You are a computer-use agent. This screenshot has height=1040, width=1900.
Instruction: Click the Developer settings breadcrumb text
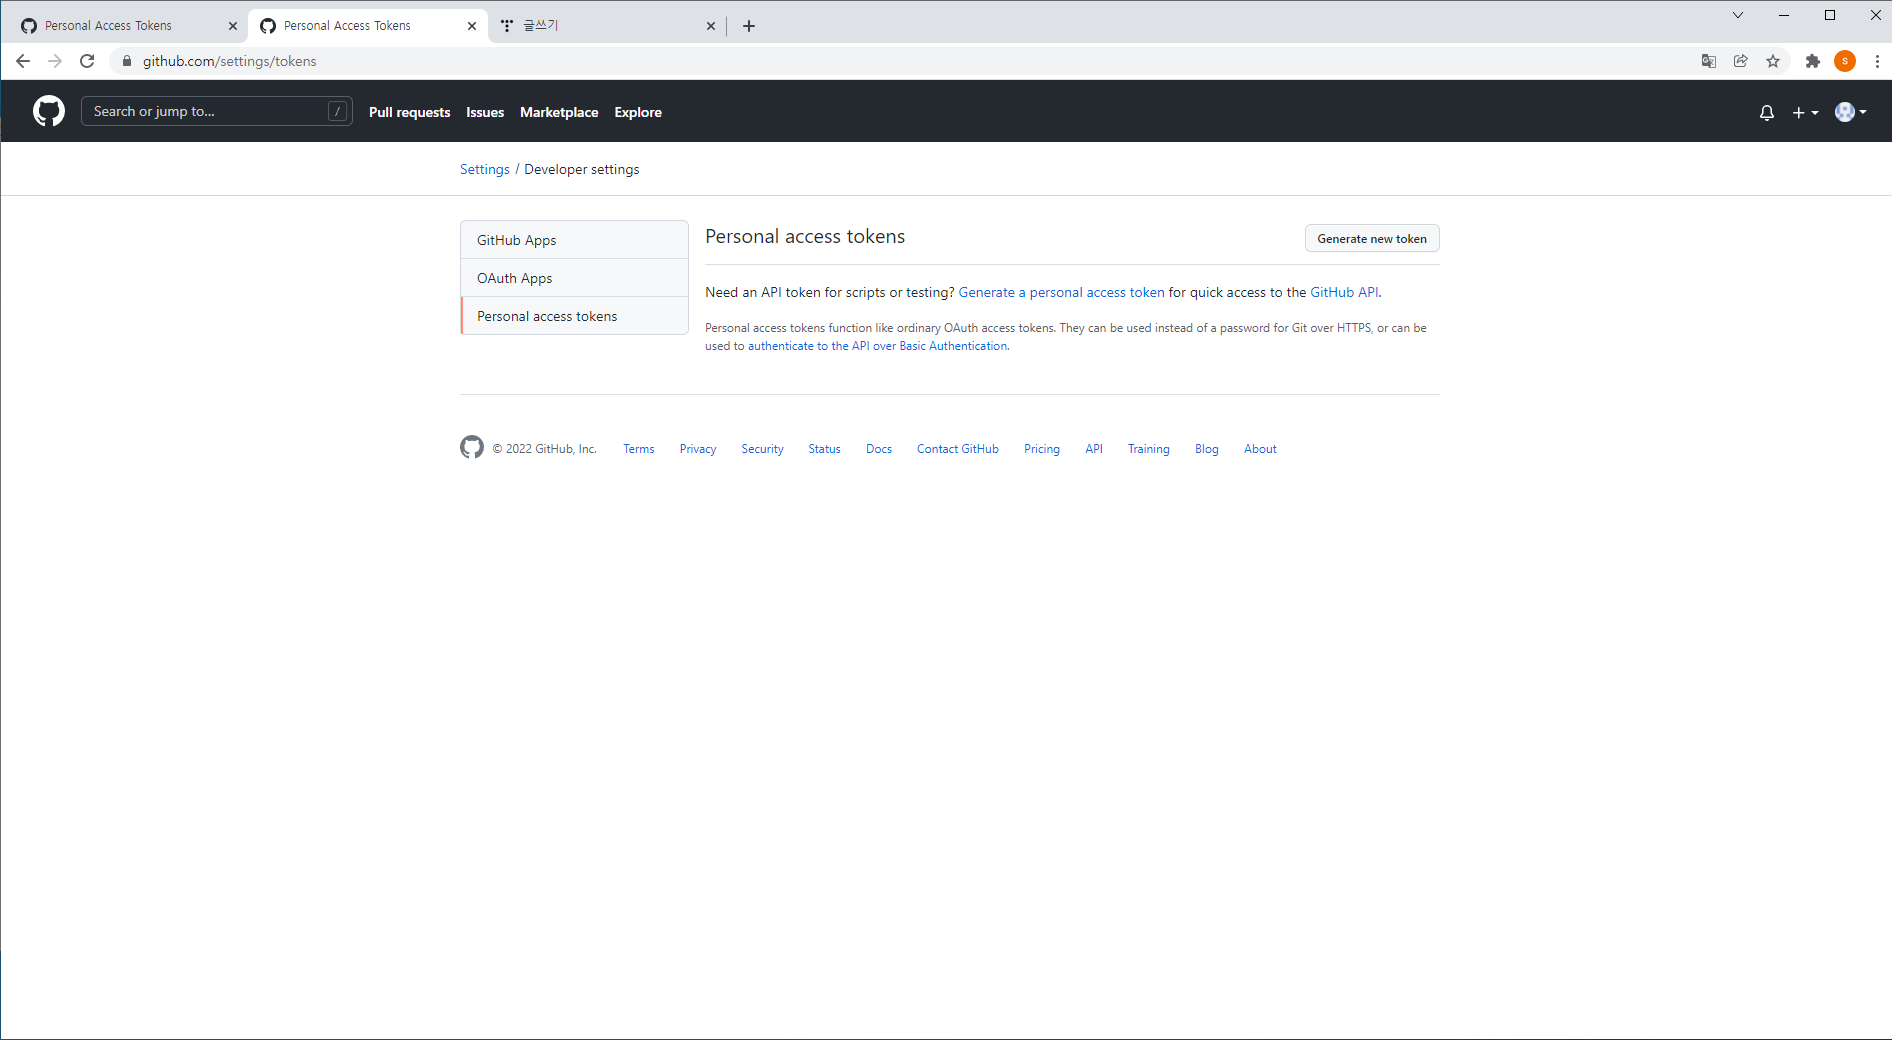click(x=582, y=169)
